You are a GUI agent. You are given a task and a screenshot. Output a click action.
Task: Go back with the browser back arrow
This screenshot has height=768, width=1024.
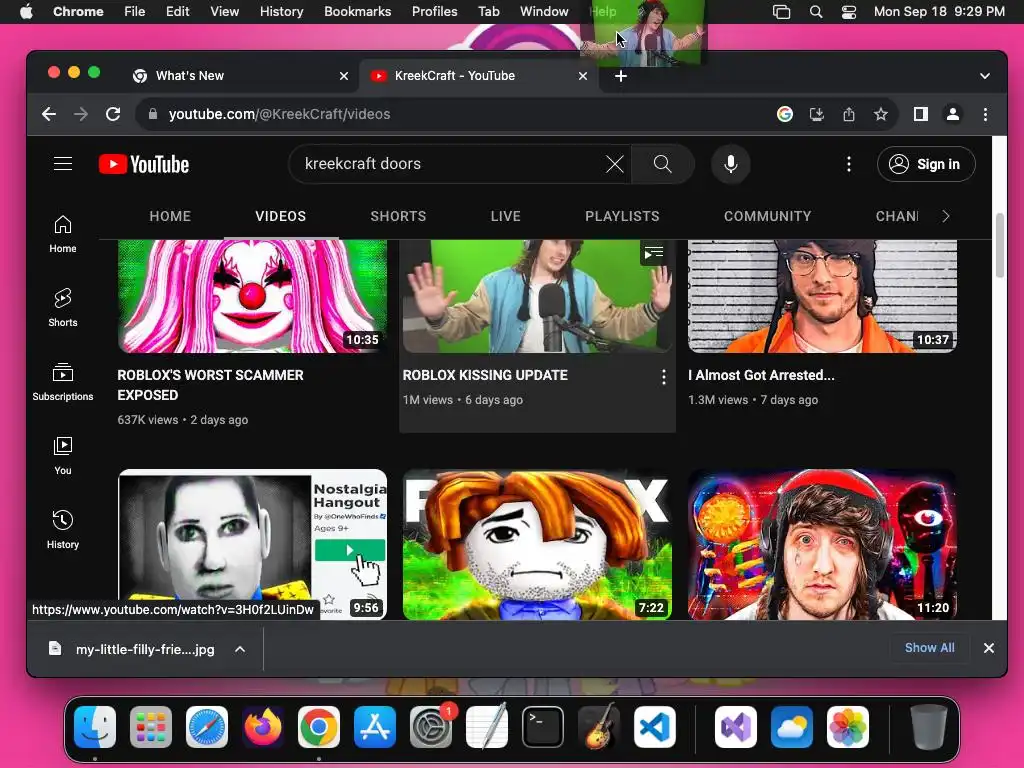point(49,114)
